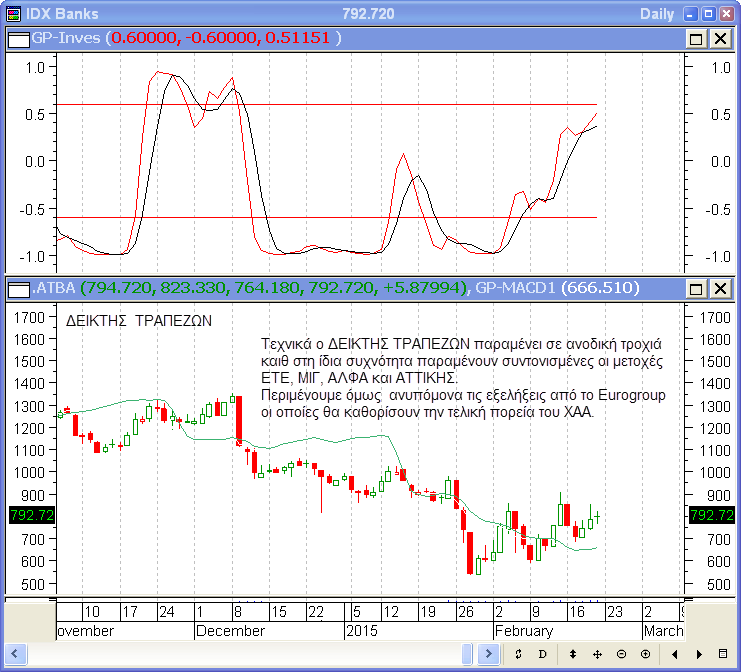Go to previous chart with left triangle

(675, 654)
